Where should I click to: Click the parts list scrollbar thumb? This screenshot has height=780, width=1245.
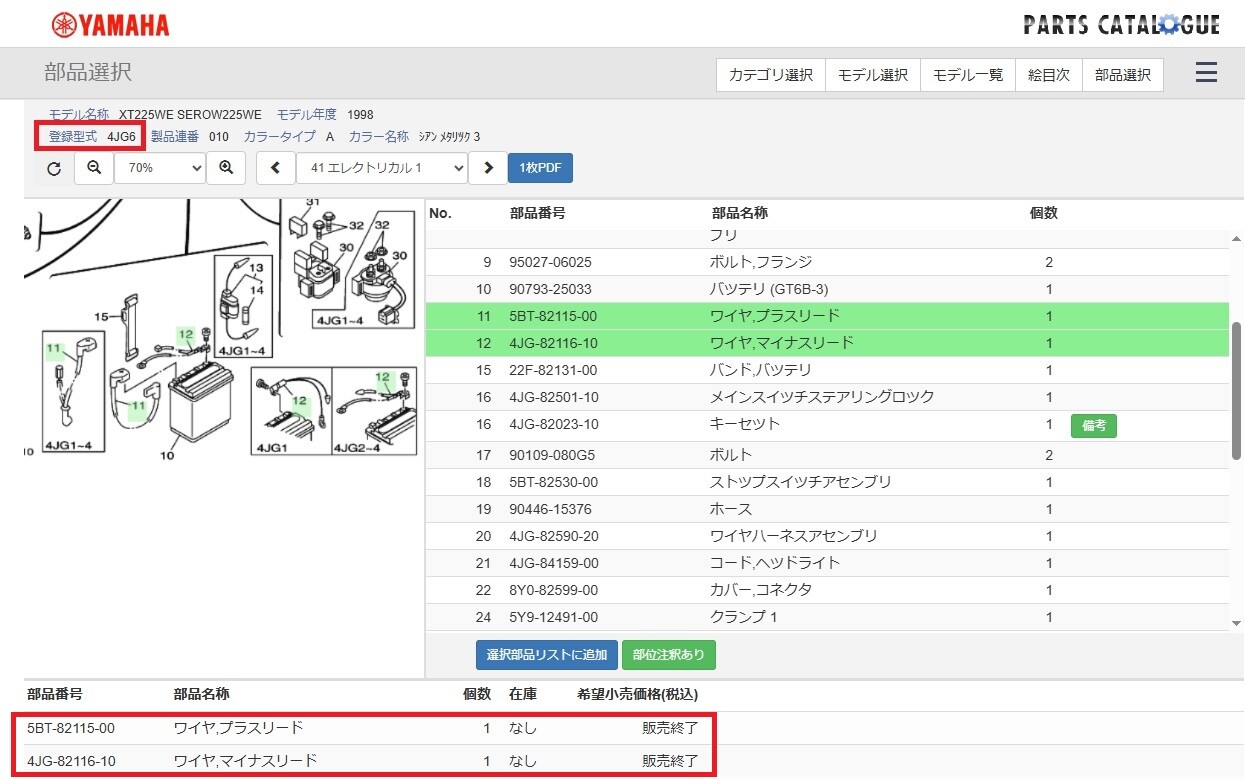click(1237, 390)
